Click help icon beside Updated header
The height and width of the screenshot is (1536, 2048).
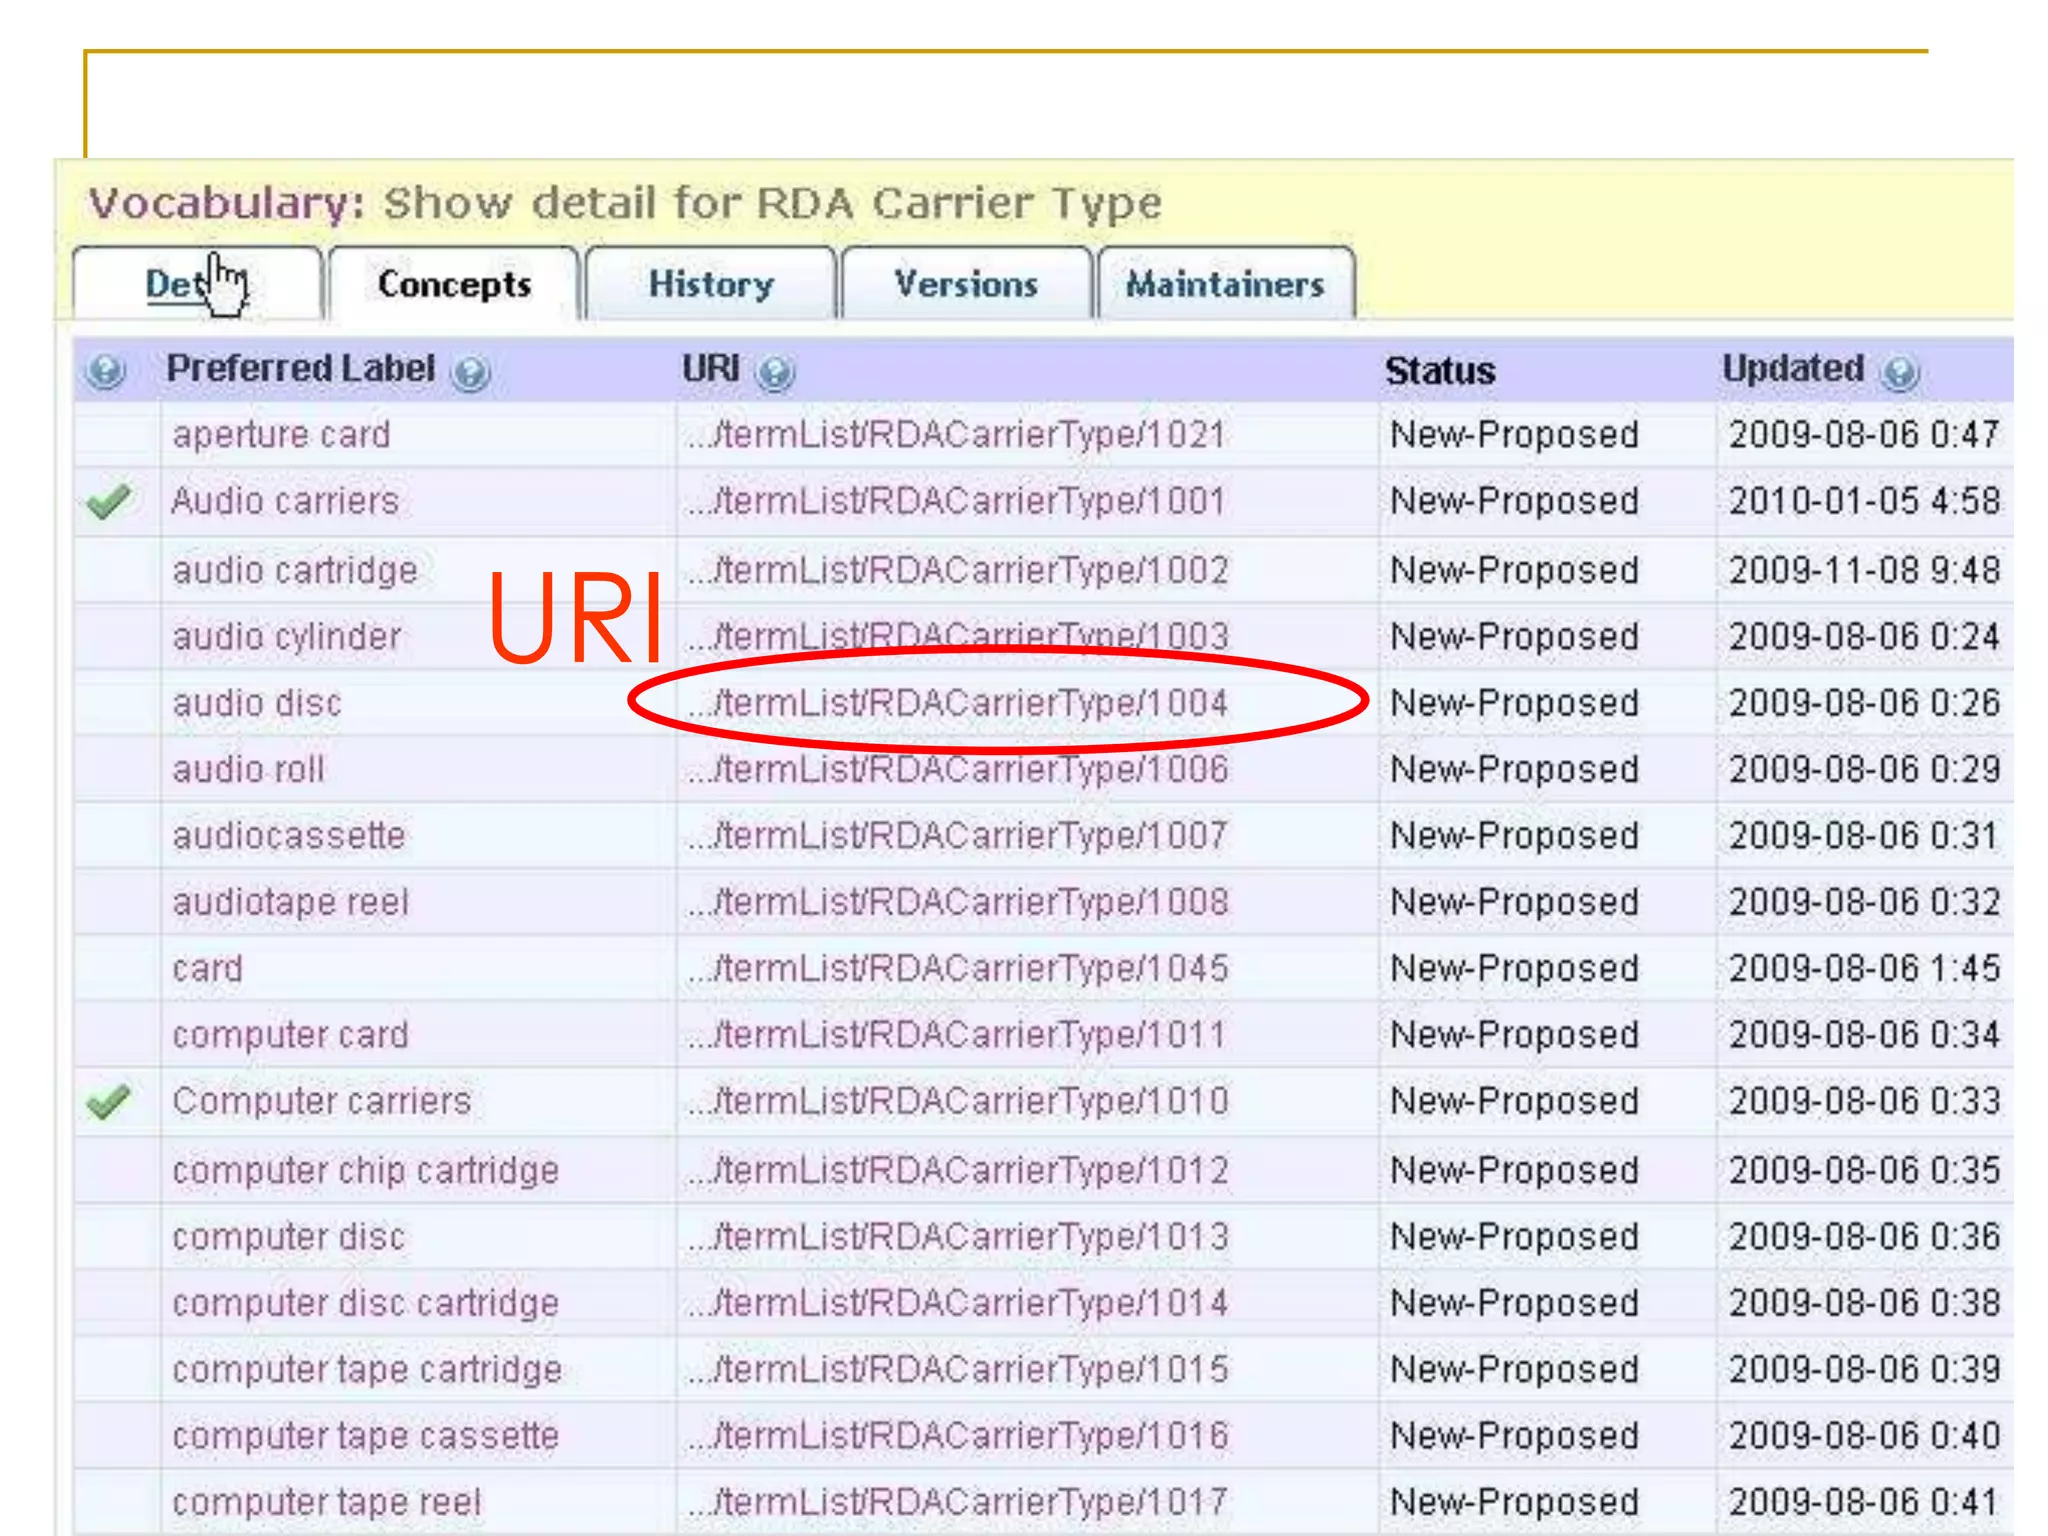tap(1899, 373)
